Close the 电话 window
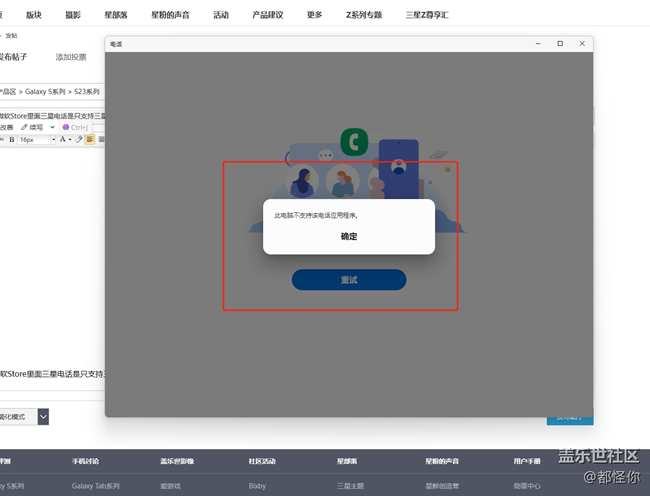 click(x=581, y=44)
